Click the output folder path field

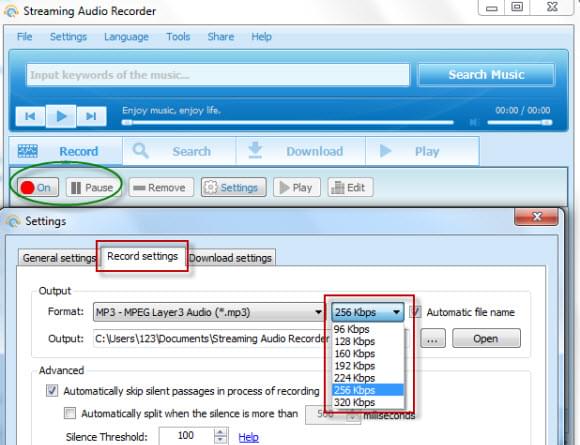[212, 338]
